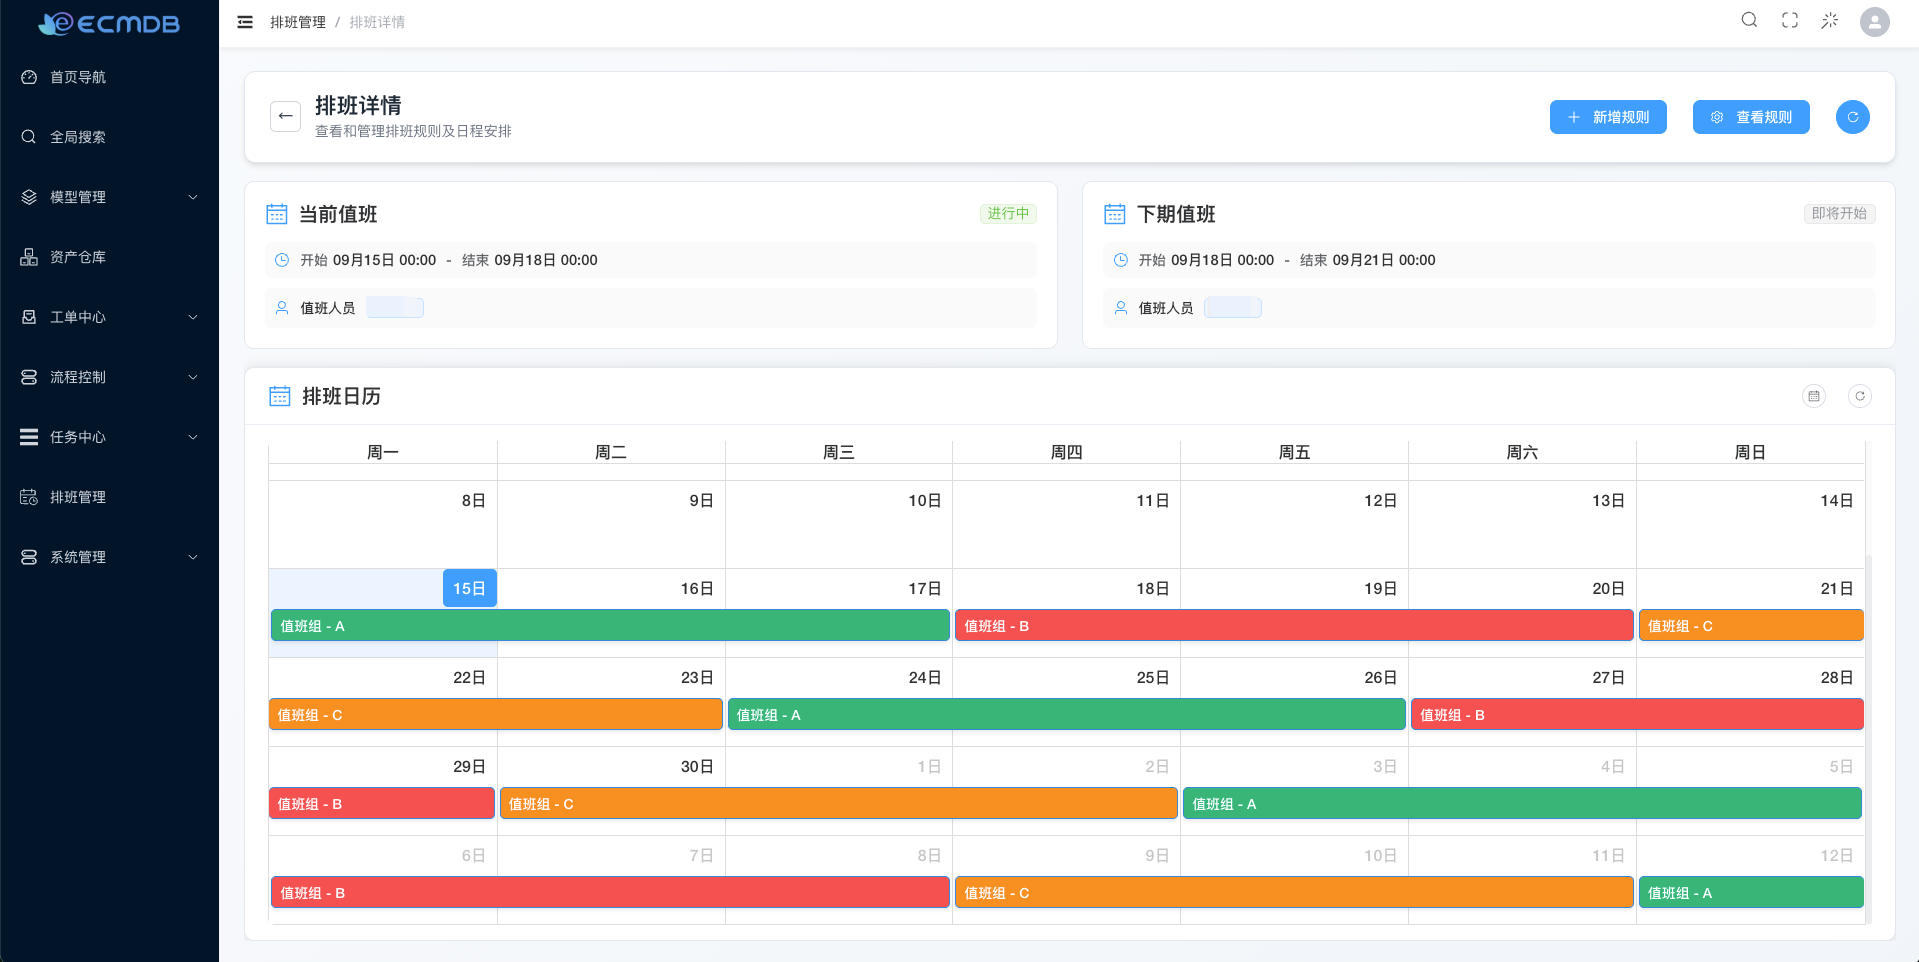
Task: Click the 排班管理 calendar icon in sidebar
Action: 29,497
